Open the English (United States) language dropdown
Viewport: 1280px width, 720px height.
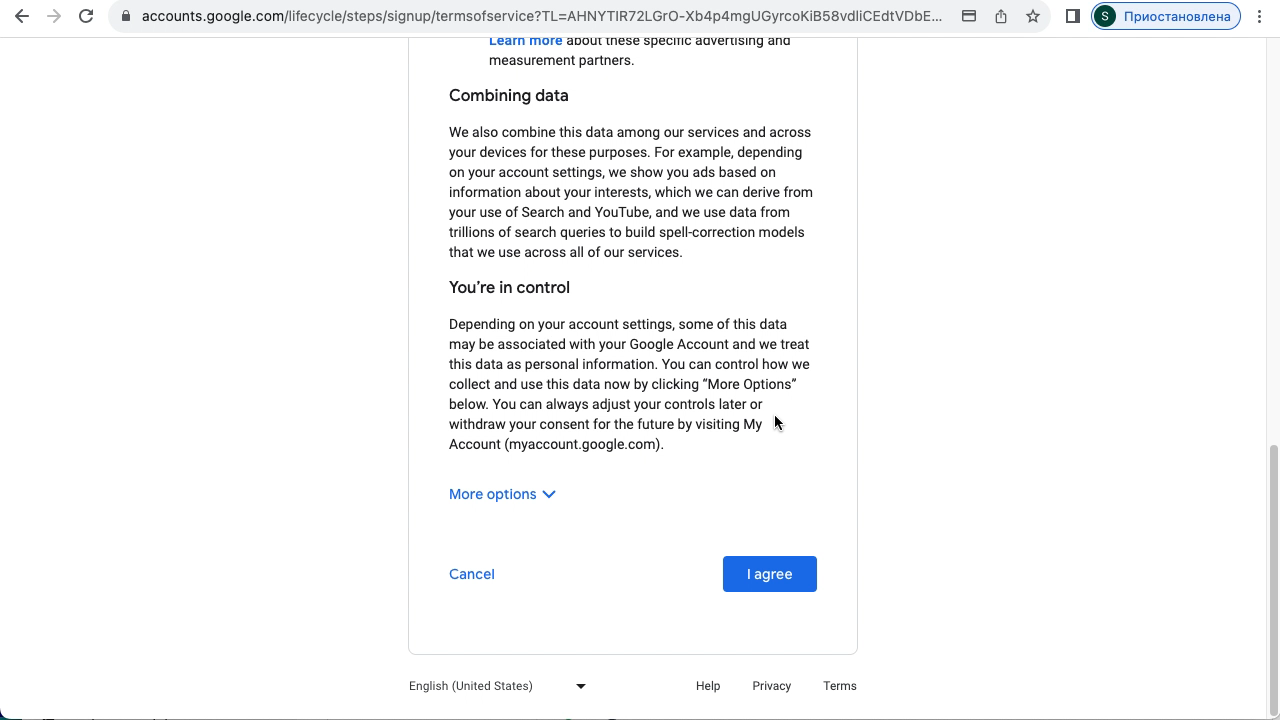click(497, 686)
